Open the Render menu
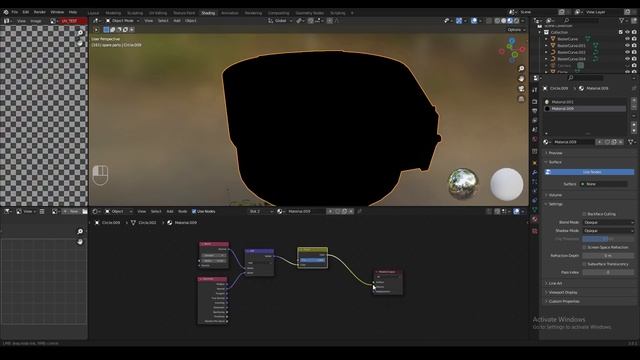 40,12
